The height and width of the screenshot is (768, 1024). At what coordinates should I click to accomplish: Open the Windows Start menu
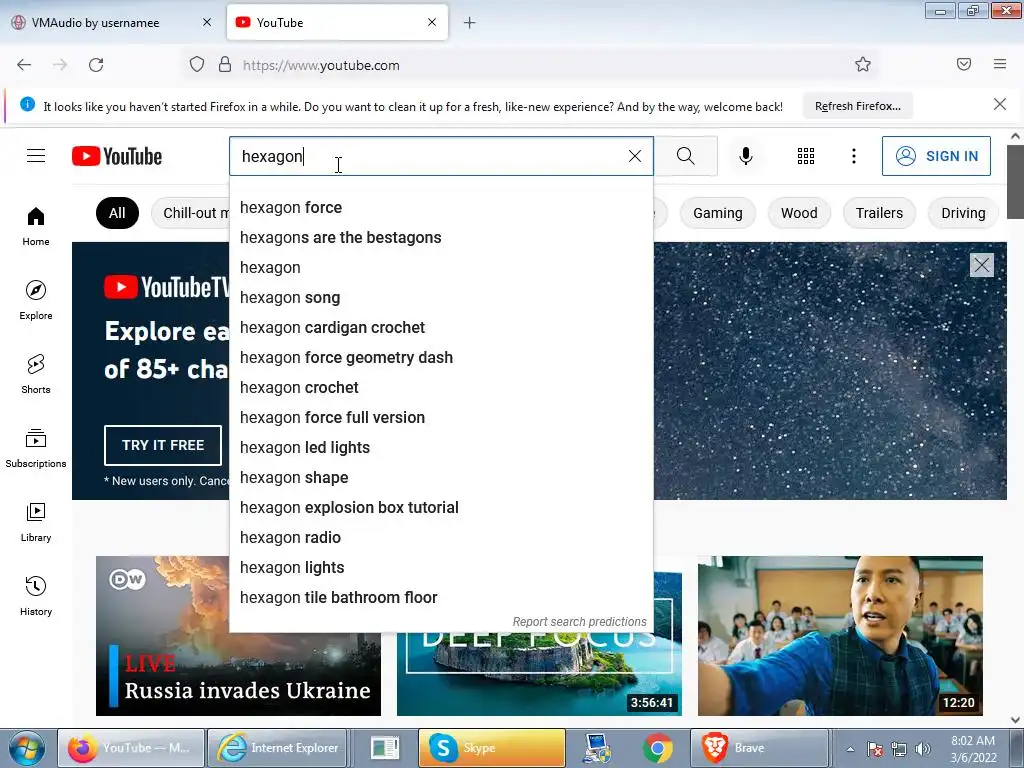(26, 748)
